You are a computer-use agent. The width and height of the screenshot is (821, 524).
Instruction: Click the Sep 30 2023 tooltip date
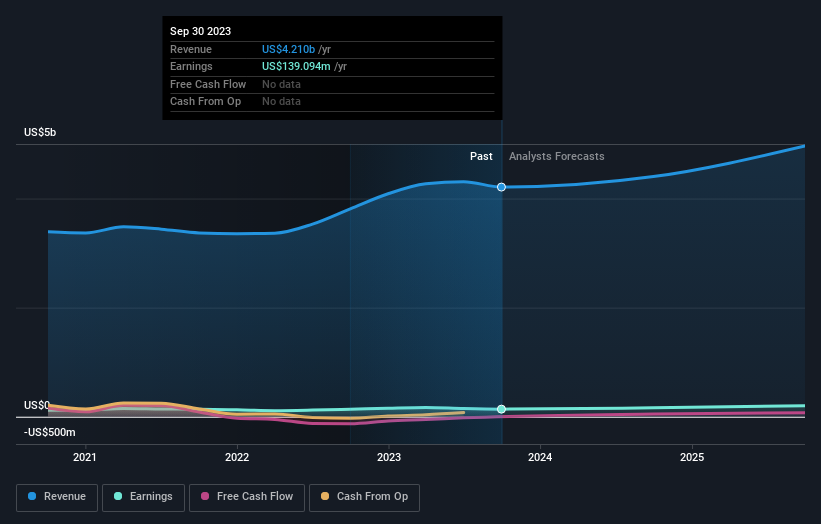point(201,31)
